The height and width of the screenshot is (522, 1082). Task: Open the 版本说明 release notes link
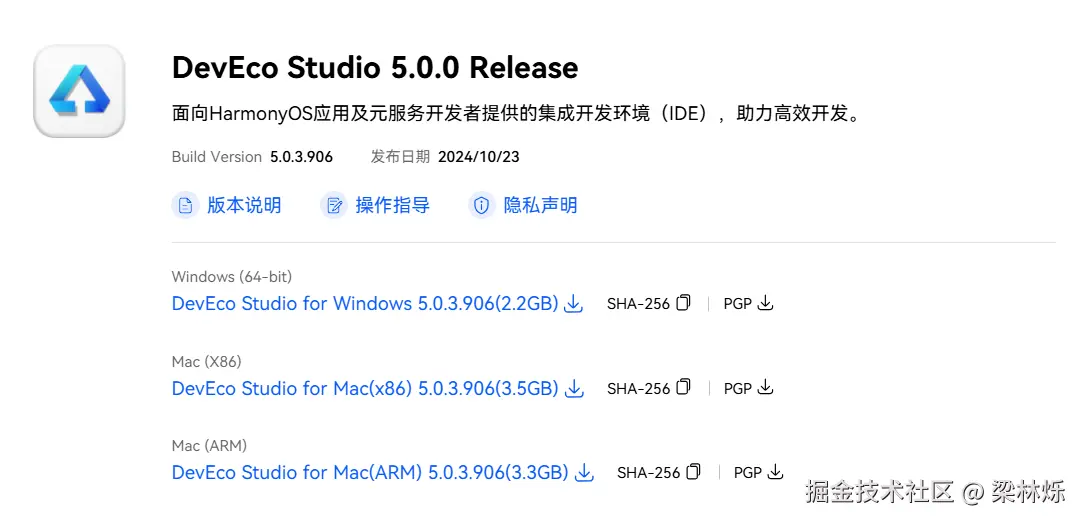244,206
